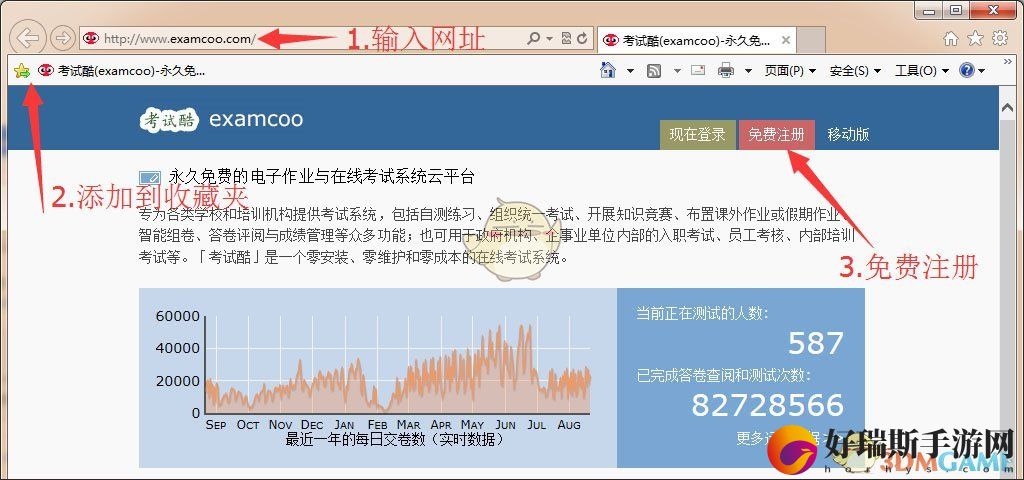Click the Print printer icon

[x=726, y=71]
